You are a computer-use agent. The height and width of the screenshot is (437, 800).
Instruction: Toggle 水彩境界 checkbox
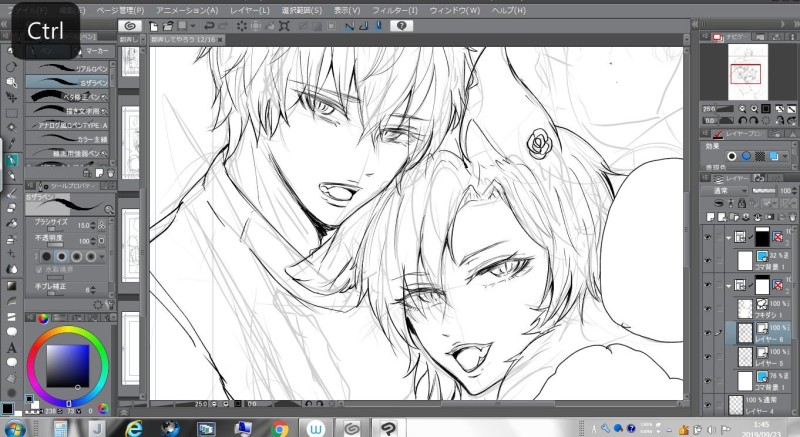[x=39, y=269]
